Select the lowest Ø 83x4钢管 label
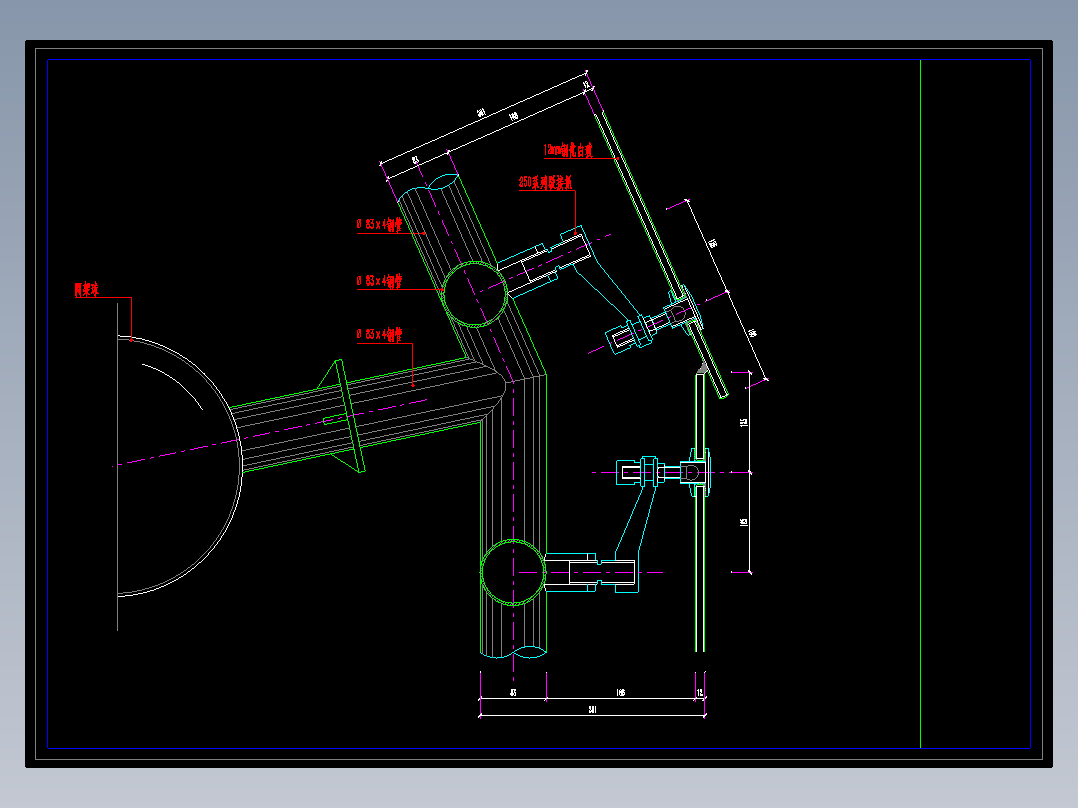This screenshot has height=808, width=1078. 380,334
